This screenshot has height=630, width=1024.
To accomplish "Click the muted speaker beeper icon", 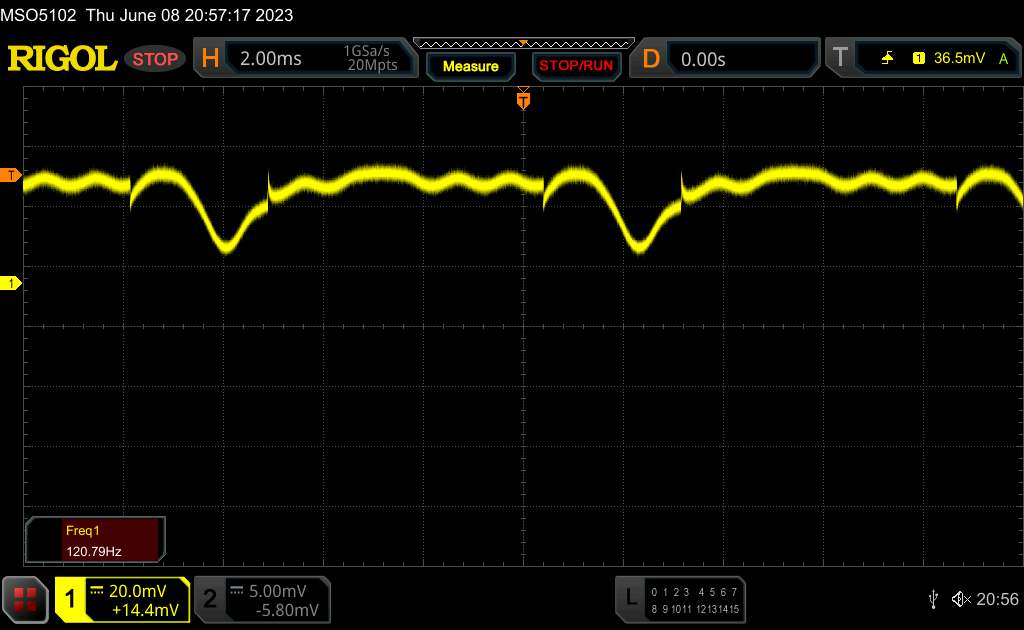I will pyautogui.click(x=960, y=599).
